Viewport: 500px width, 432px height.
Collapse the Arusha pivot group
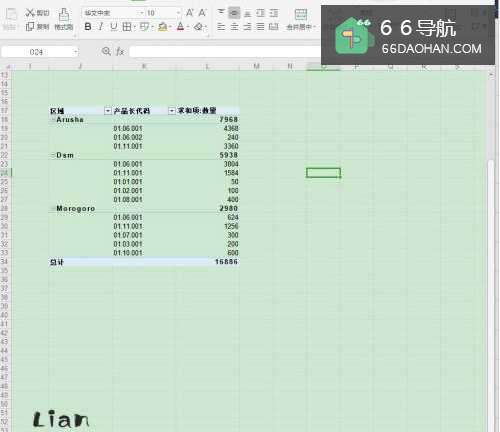(53, 119)
